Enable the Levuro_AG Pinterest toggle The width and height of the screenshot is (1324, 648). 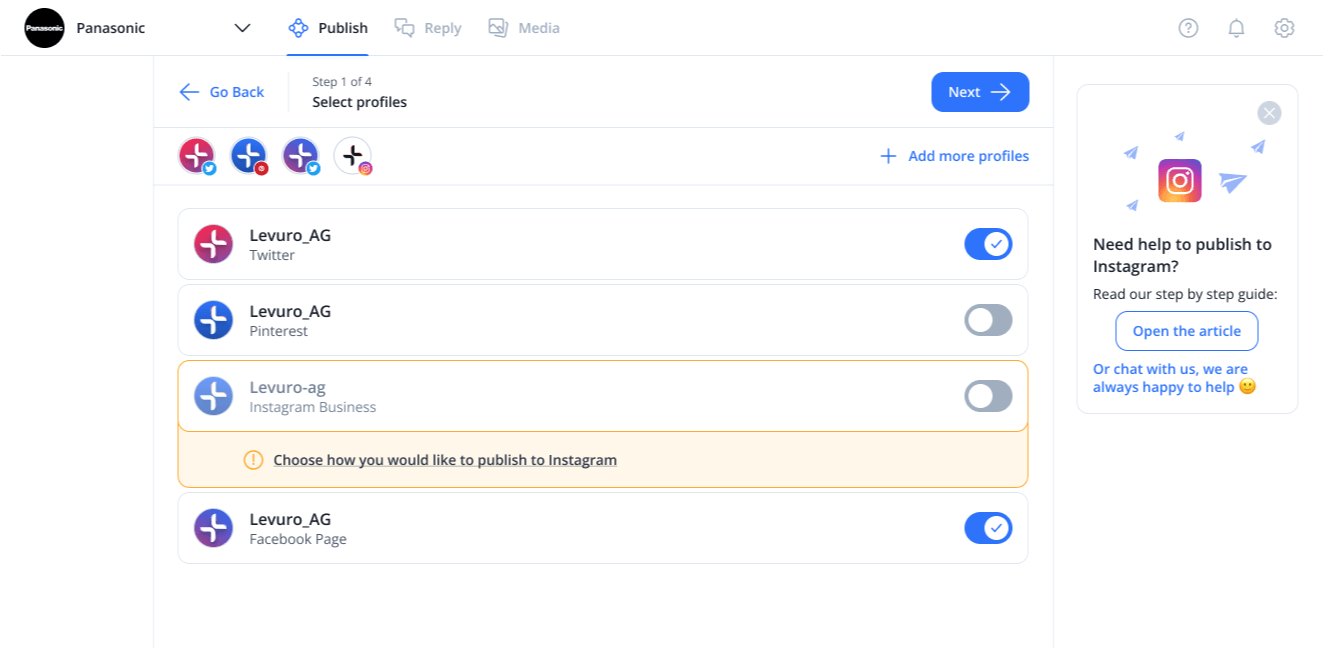(x=988, y=320)
